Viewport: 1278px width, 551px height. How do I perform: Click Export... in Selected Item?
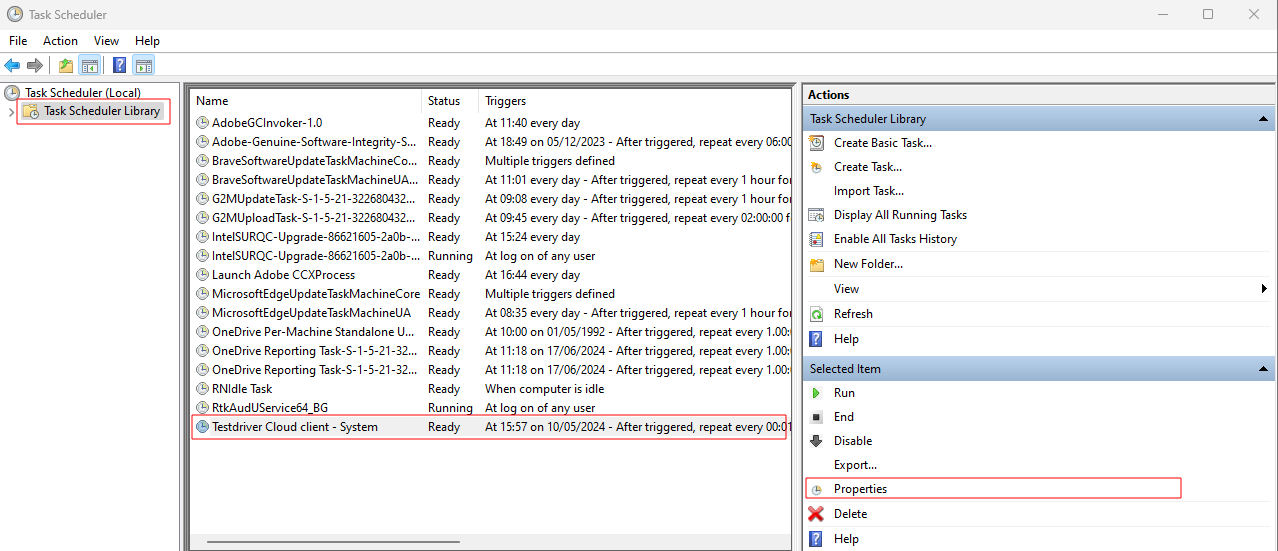tap(855, 465)
